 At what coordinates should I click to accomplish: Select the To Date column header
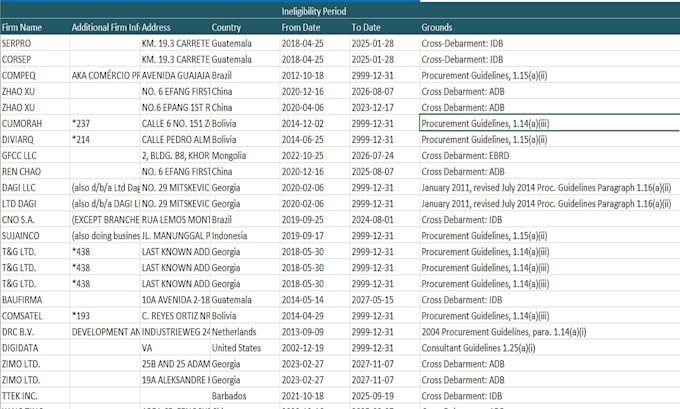tap(385, 27)
